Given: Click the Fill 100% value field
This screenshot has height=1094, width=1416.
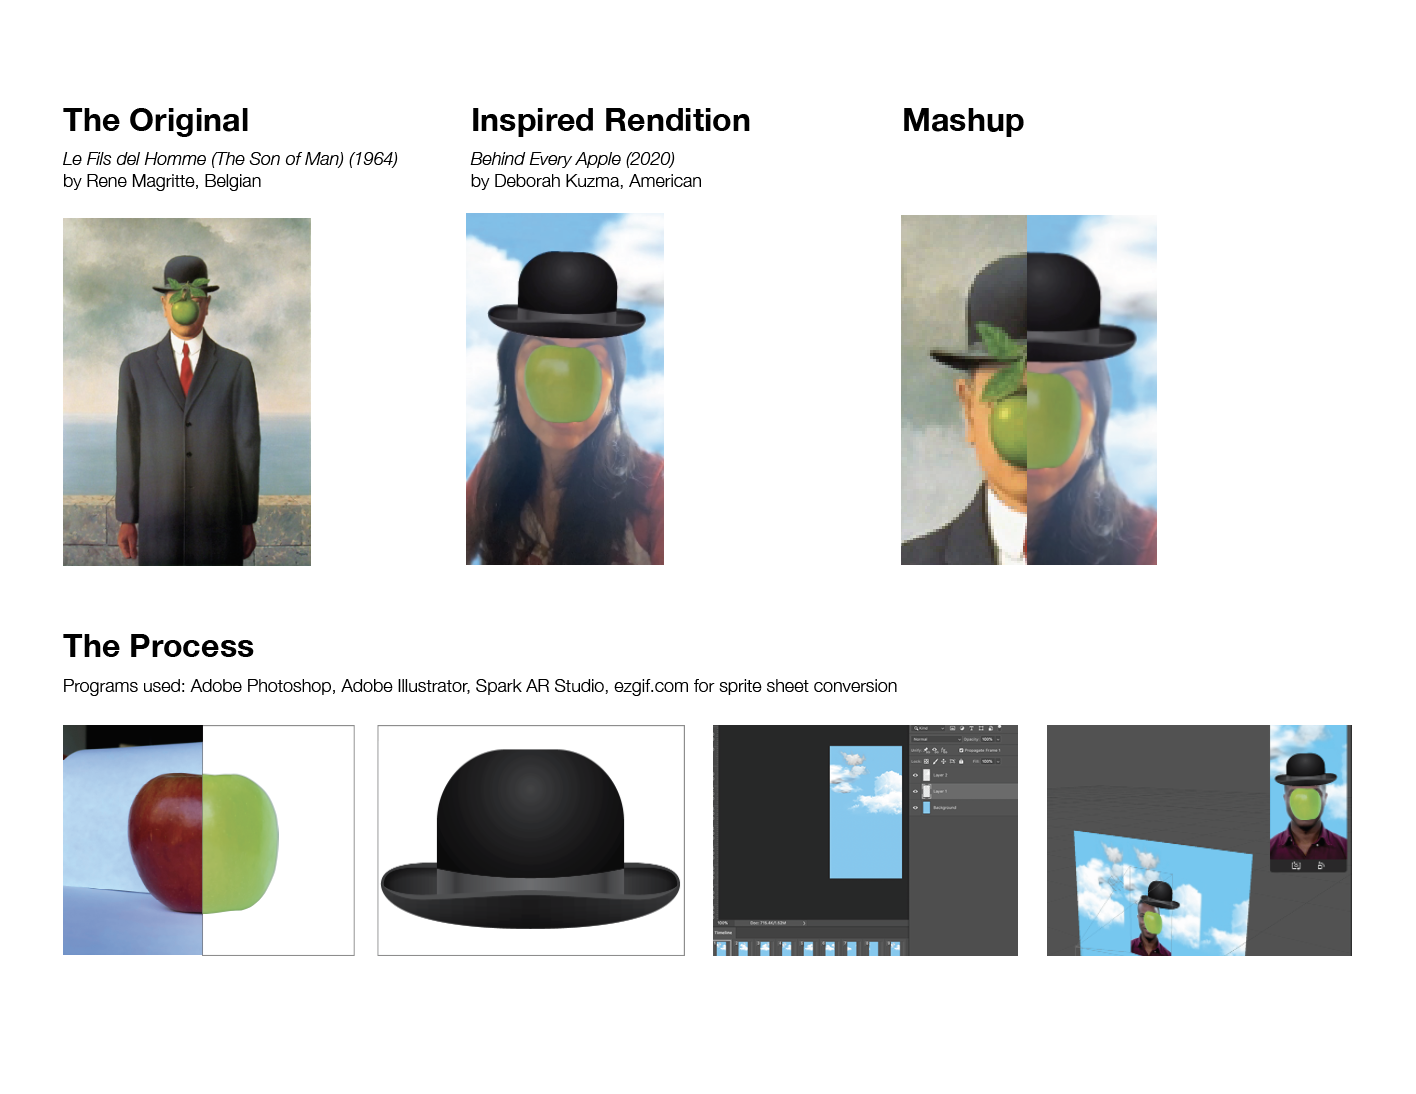Looking at the screenshot, I should [x=987, y=761].
